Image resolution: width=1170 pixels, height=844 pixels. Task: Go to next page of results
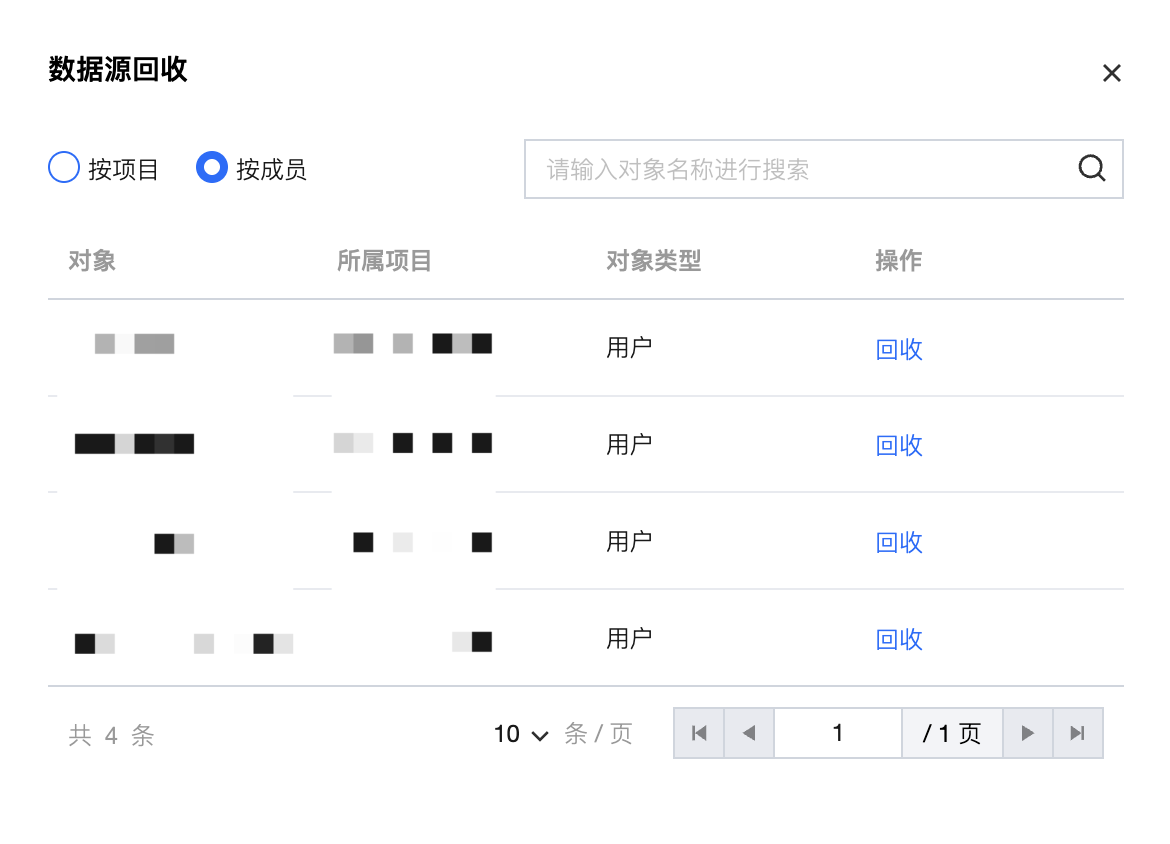(x=1027, y=733)
